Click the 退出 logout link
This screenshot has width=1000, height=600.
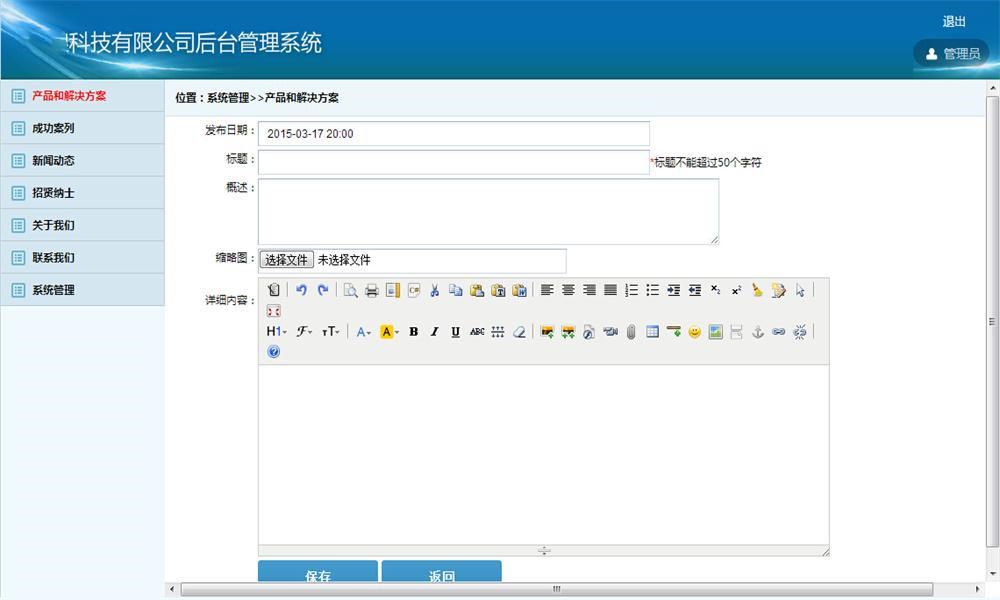pyautogui.click(x=953, y=22)
